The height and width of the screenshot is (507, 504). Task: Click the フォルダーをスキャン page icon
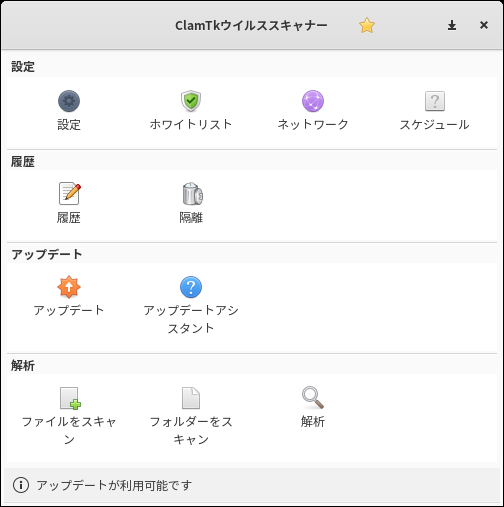tap(191, 398)
